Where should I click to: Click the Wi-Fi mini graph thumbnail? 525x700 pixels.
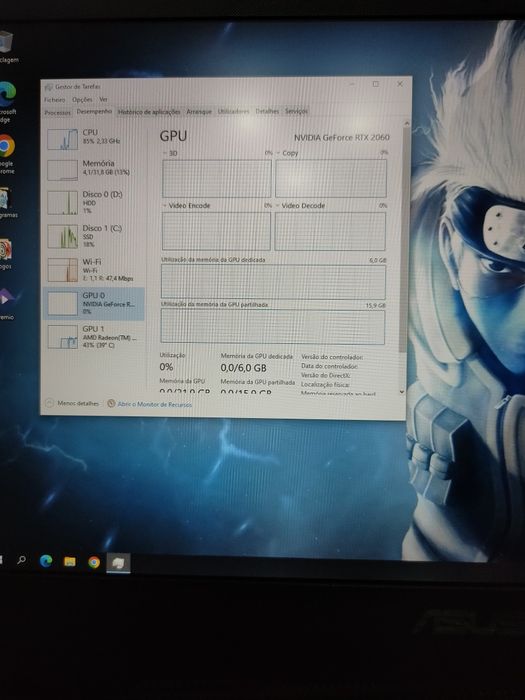[x=62, y=270]
